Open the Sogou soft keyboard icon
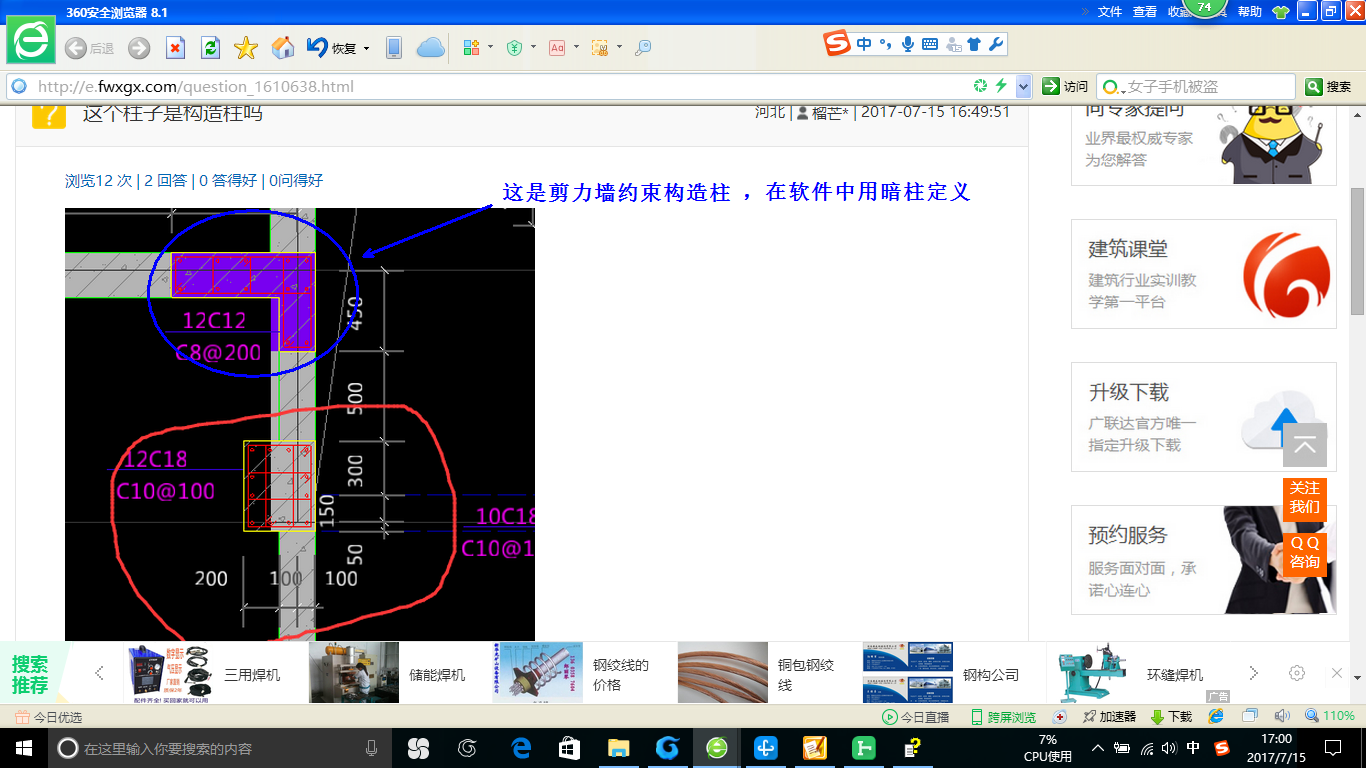This screenshot has width=1366, height=768. tap(930, 44)
